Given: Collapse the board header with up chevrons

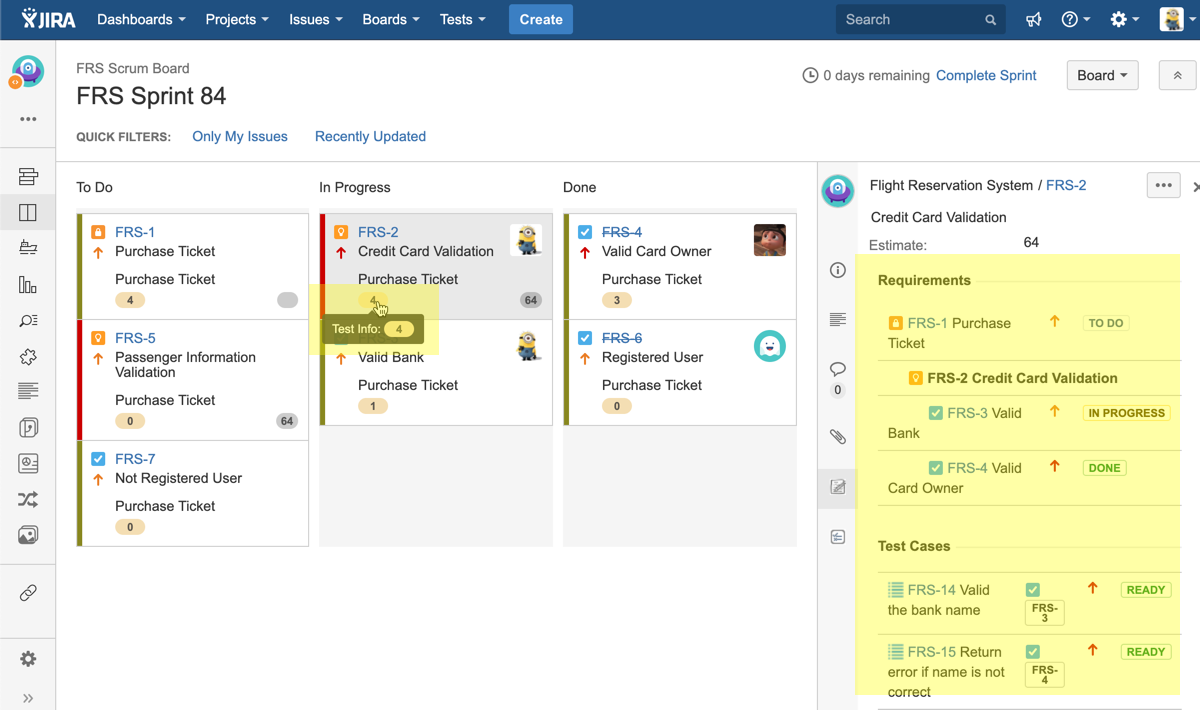Looking at the screenshot, I should (x=1177, y=76).
